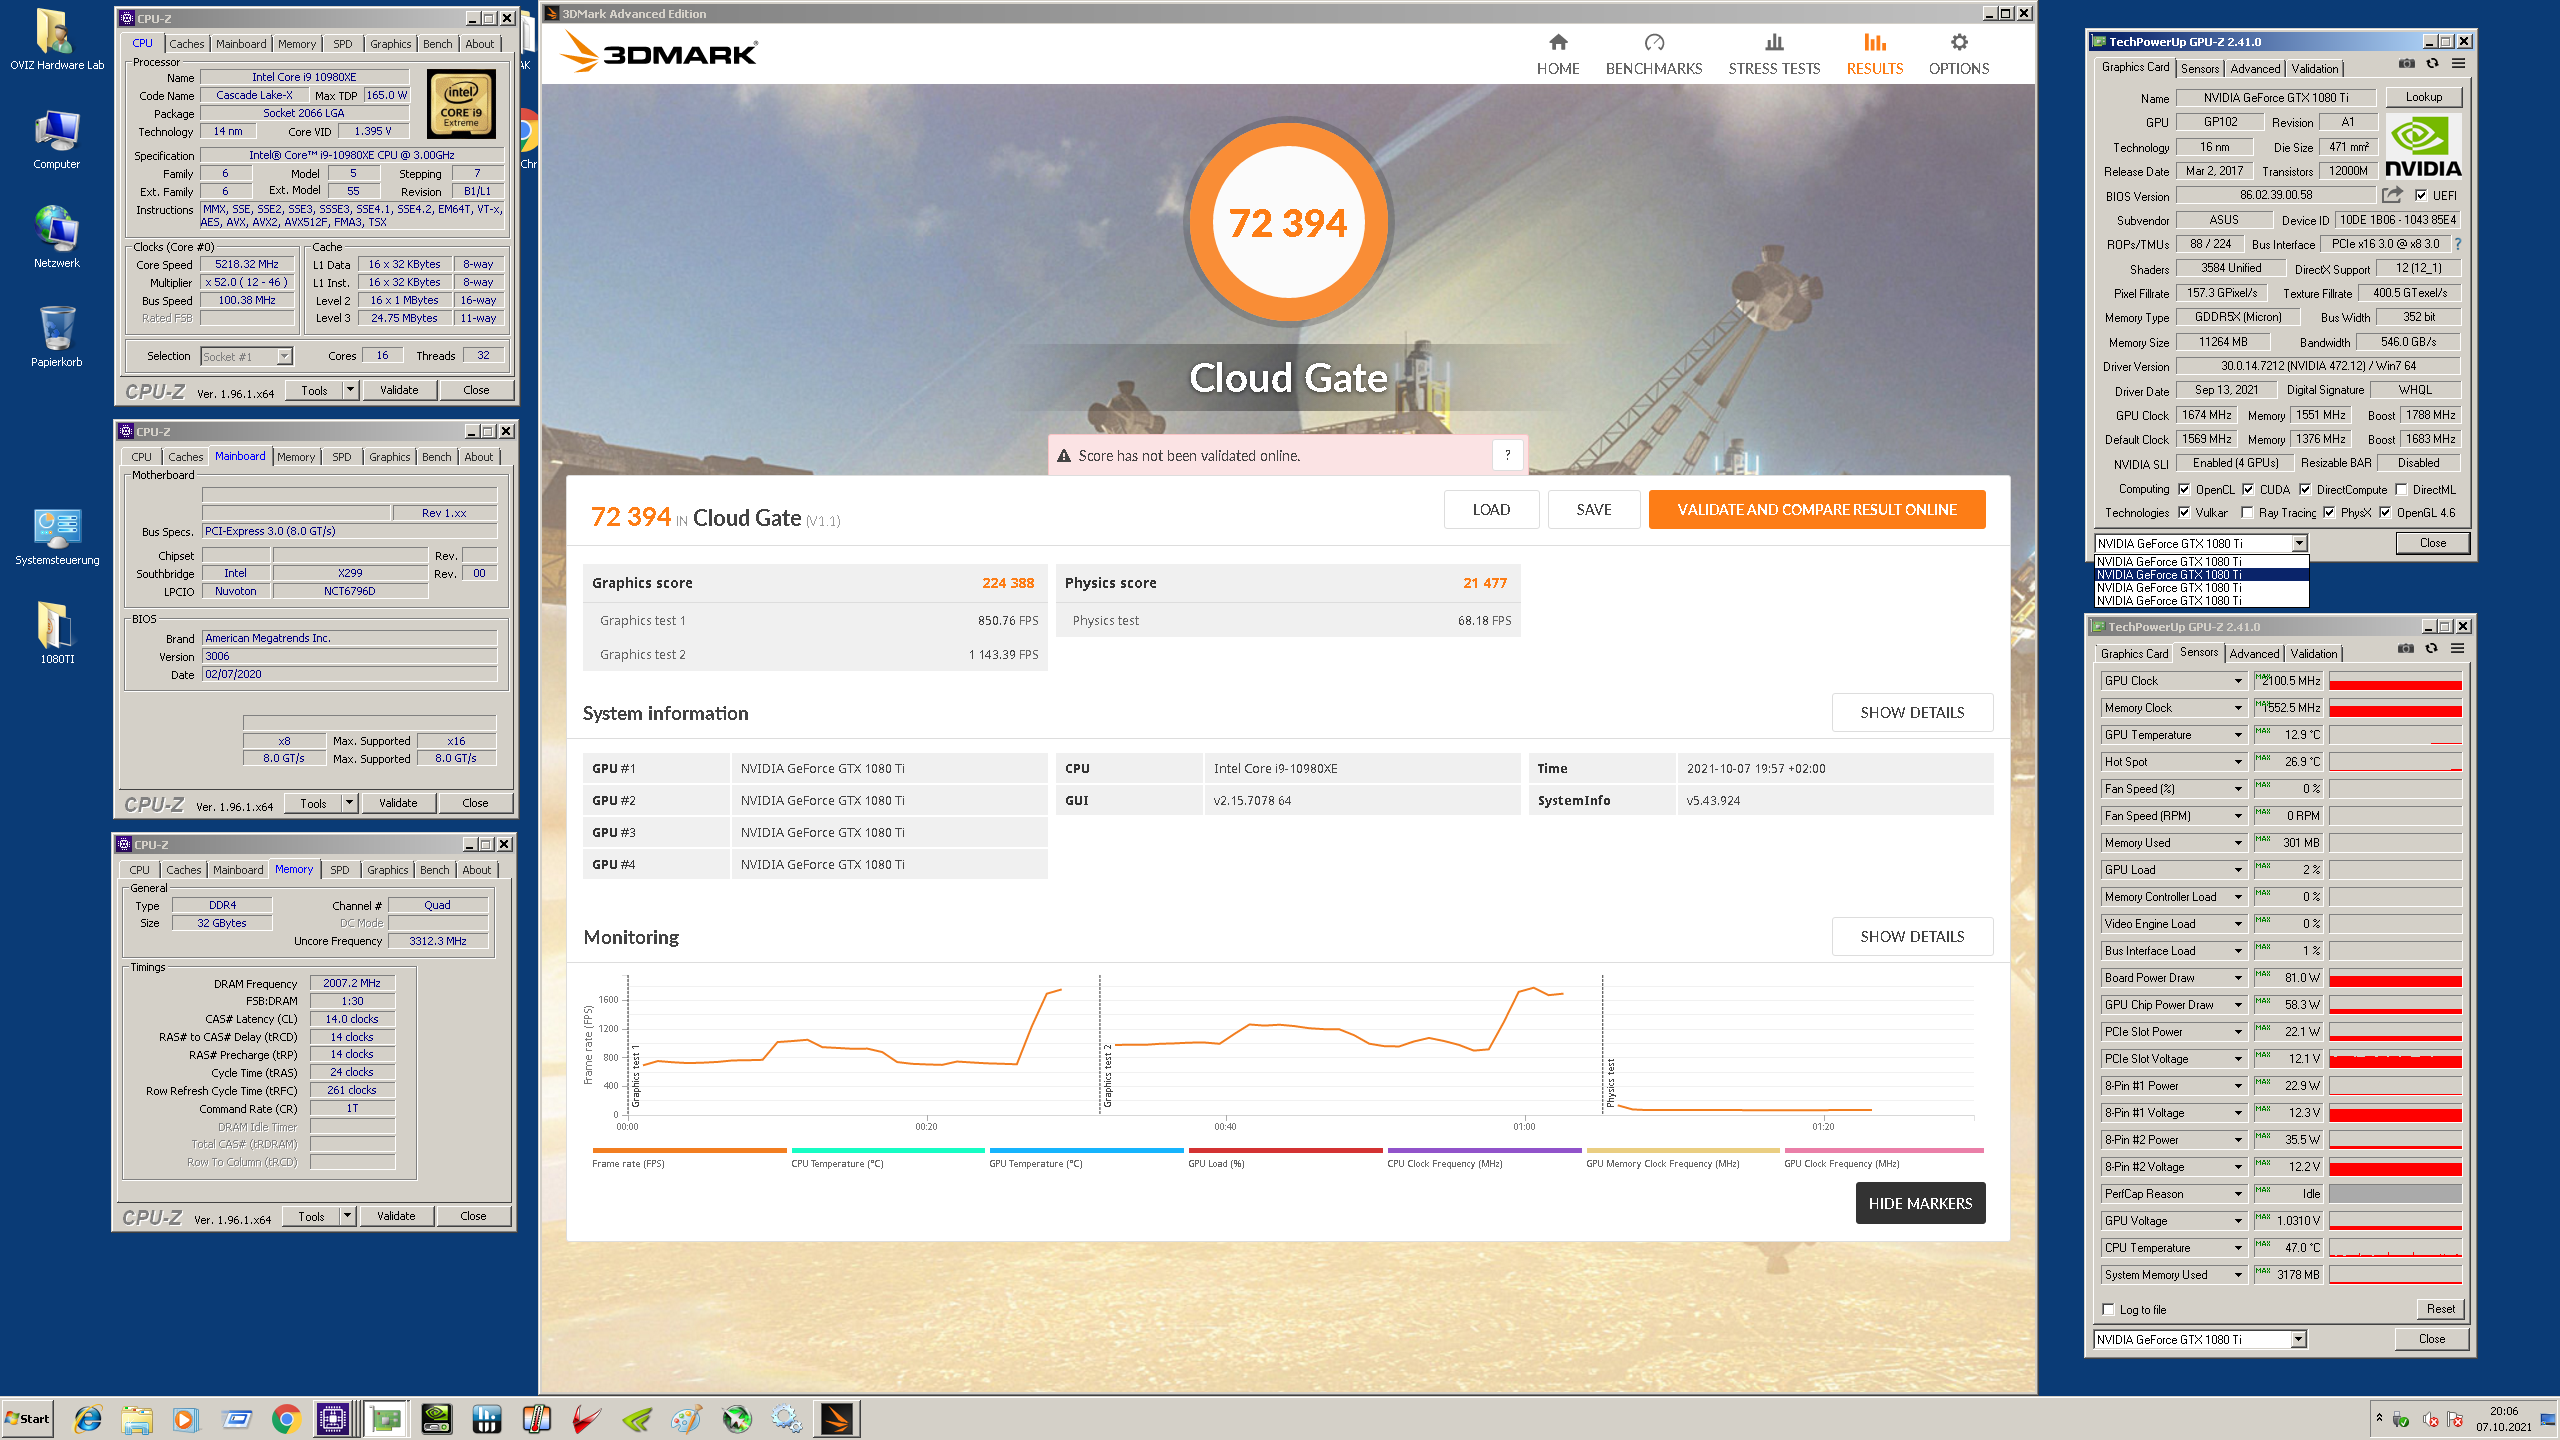Expand the Board Power Draw sensor dropdown
2560x1440 pixels.
coord(2238,978)
